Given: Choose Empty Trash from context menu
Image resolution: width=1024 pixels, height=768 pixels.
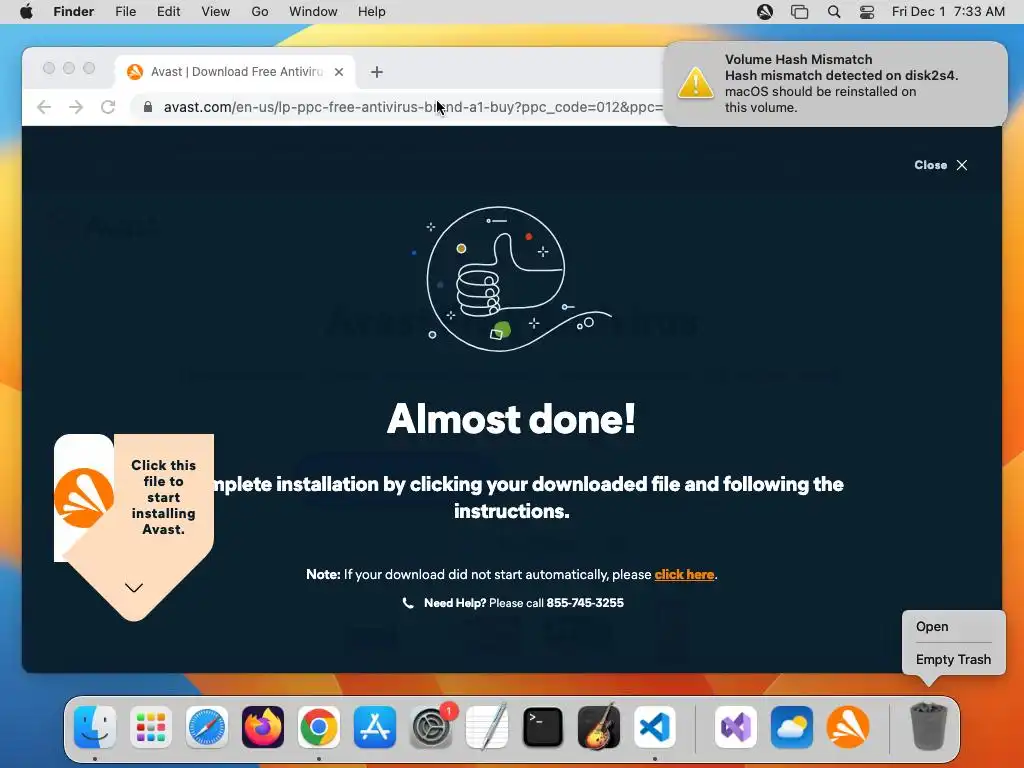Looking at the screenshot, I should [x=953, y=660].
